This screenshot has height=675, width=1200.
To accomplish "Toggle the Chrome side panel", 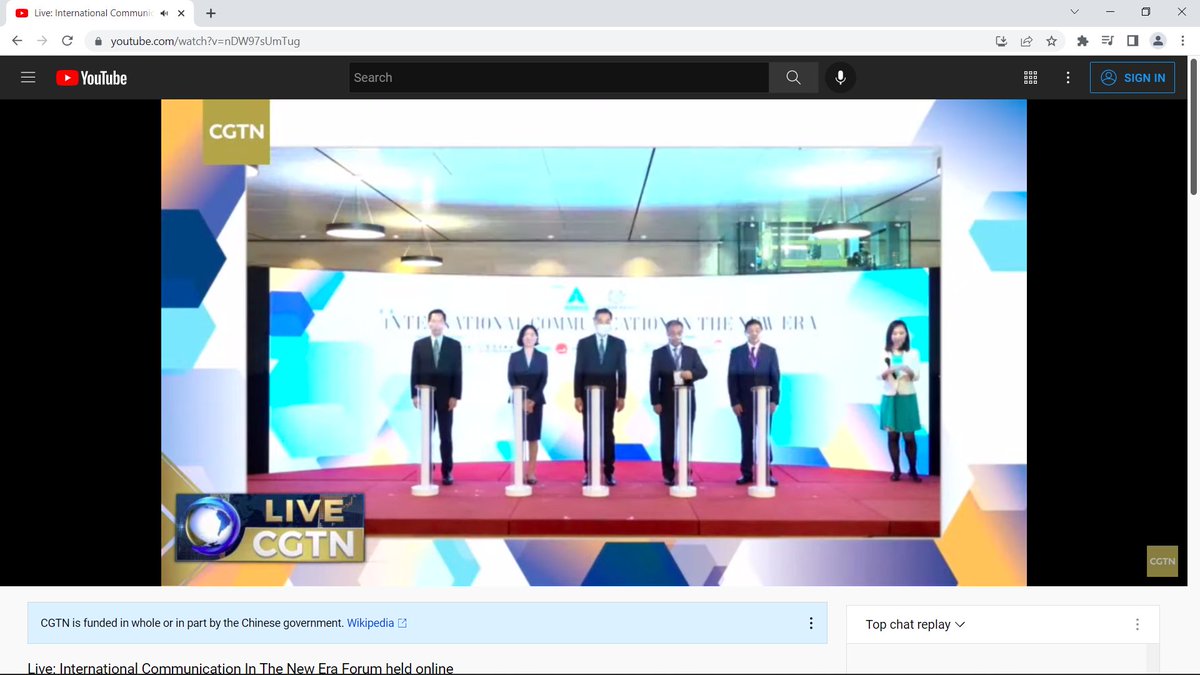I will (1132, 41).
